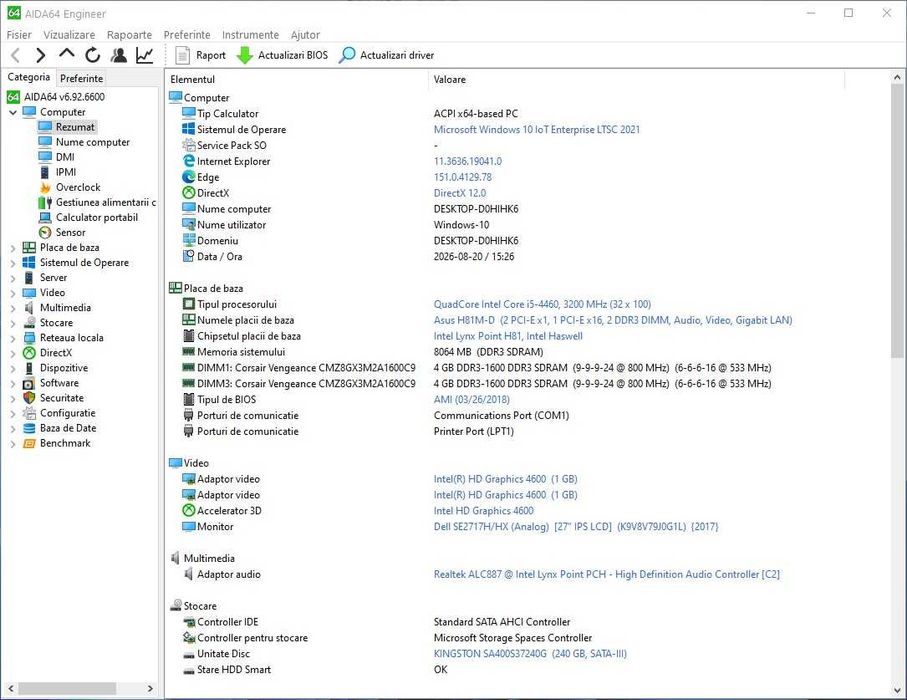Screen dimensions: 907x700
Task: Select the Sensor gauge icon in tree
Action: (45, 233)
